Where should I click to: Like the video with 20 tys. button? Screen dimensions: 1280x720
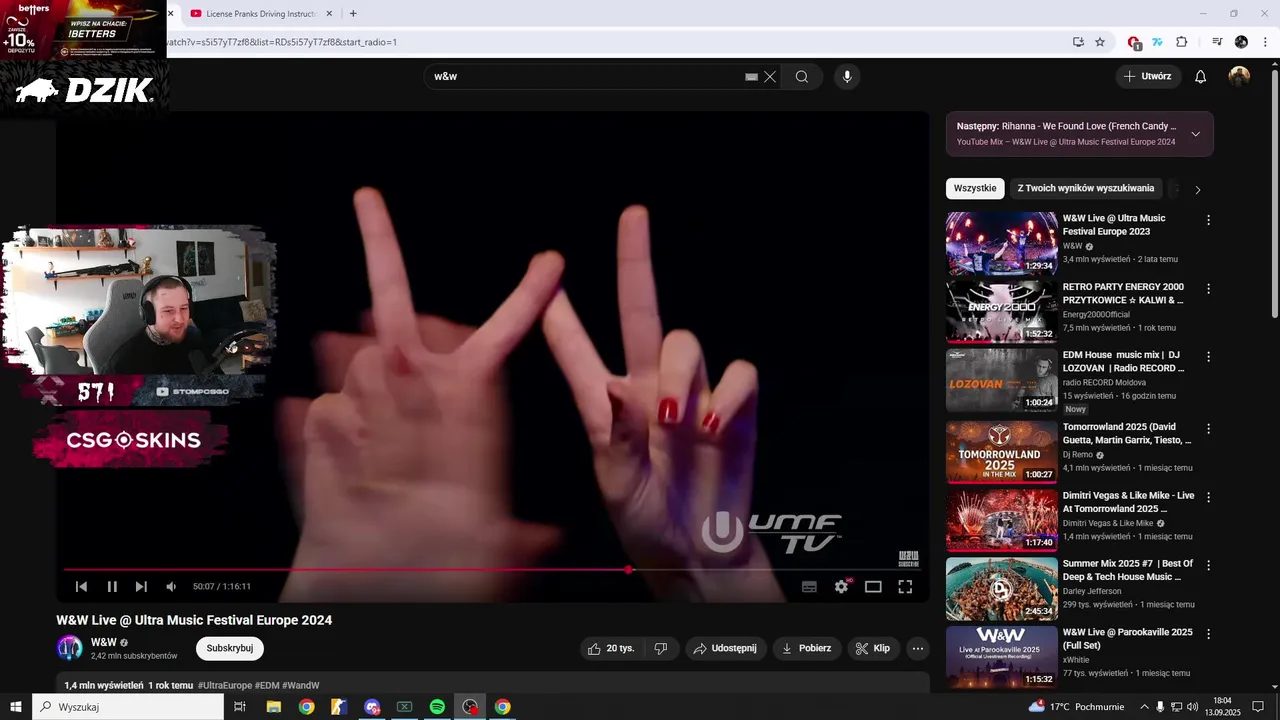[x=611, y=648]
